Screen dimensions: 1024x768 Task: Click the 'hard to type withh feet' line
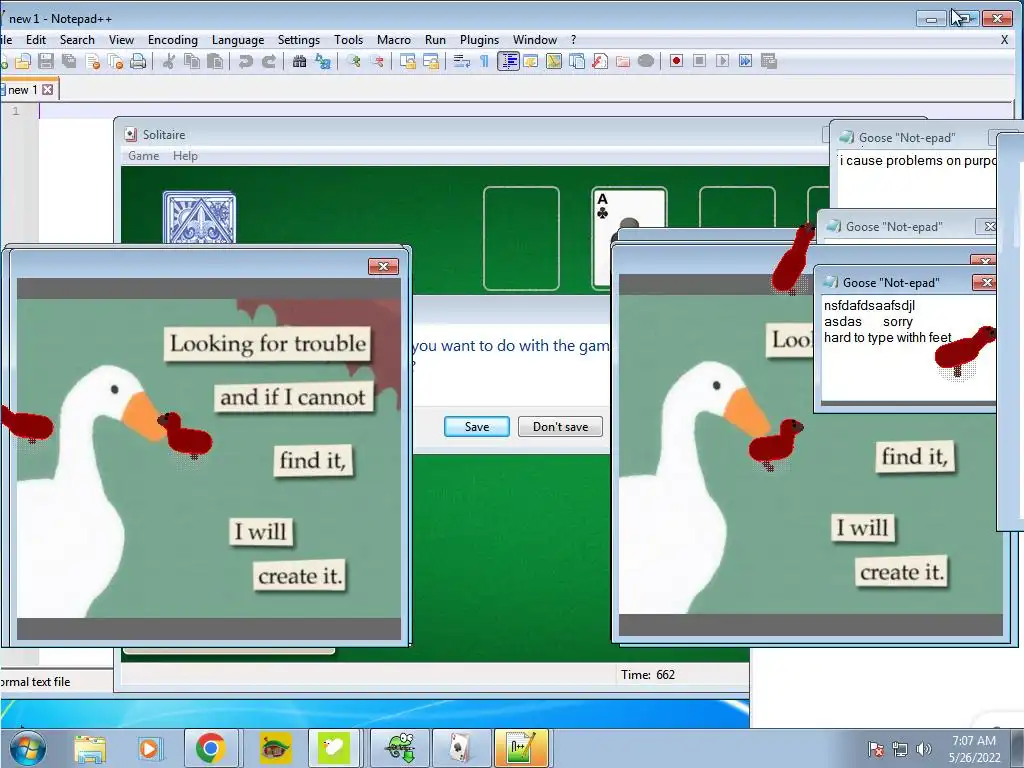pos(888,338)
